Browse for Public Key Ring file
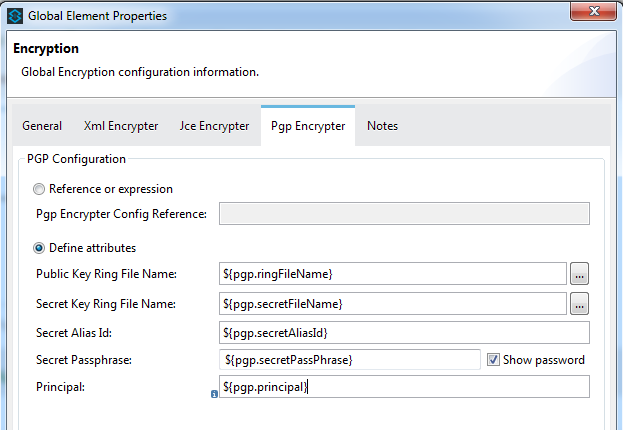The width and height of the screenshot is (623, 430). tap(580, 273)
